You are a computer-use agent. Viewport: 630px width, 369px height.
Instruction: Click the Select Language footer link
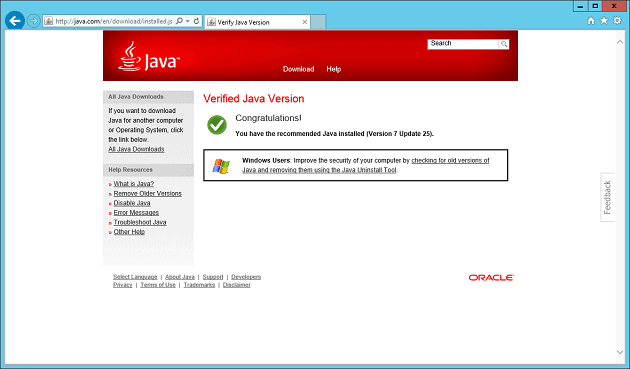pos(135,277)
